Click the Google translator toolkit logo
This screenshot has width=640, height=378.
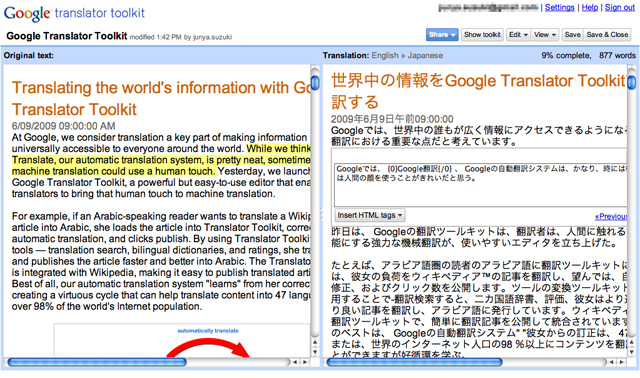(74, 13)
